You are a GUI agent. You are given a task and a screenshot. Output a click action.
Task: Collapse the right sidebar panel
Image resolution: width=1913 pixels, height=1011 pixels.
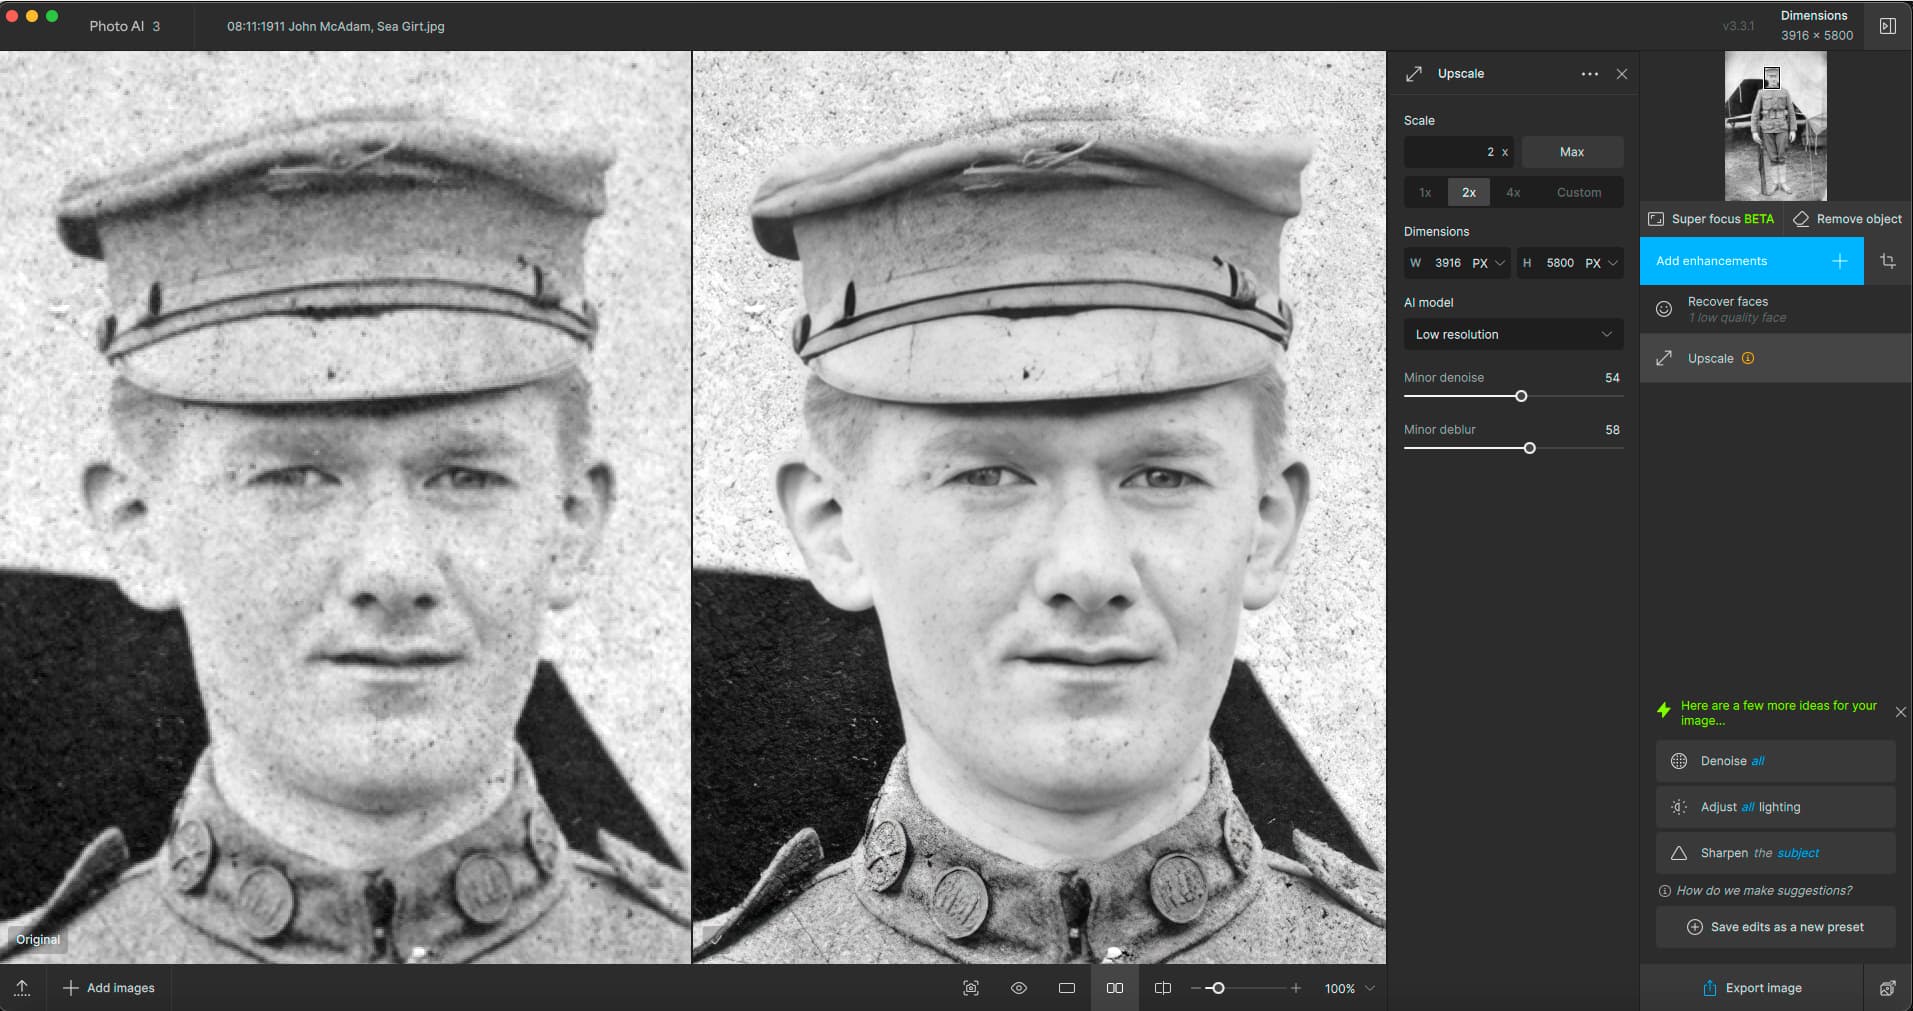[1887, 26]
